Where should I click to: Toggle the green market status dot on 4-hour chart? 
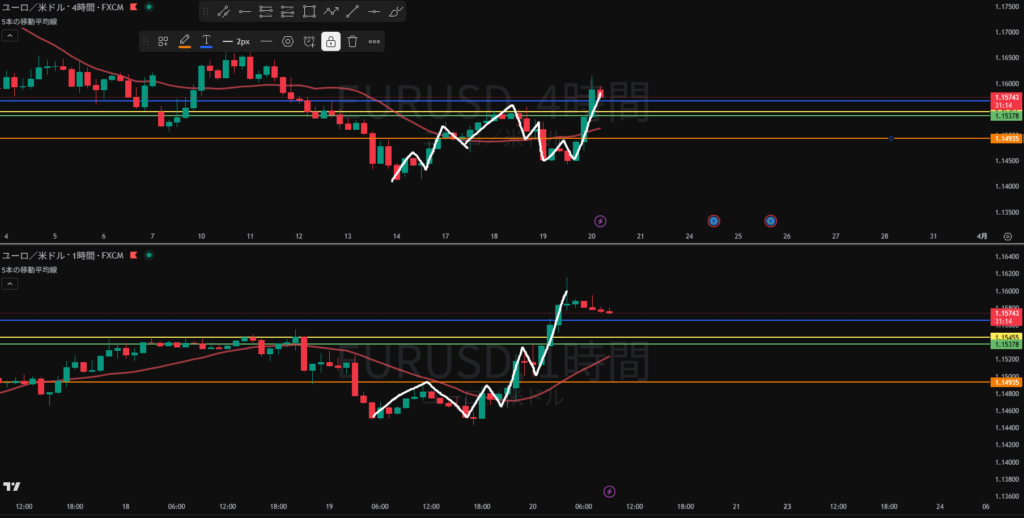point(150,7)
